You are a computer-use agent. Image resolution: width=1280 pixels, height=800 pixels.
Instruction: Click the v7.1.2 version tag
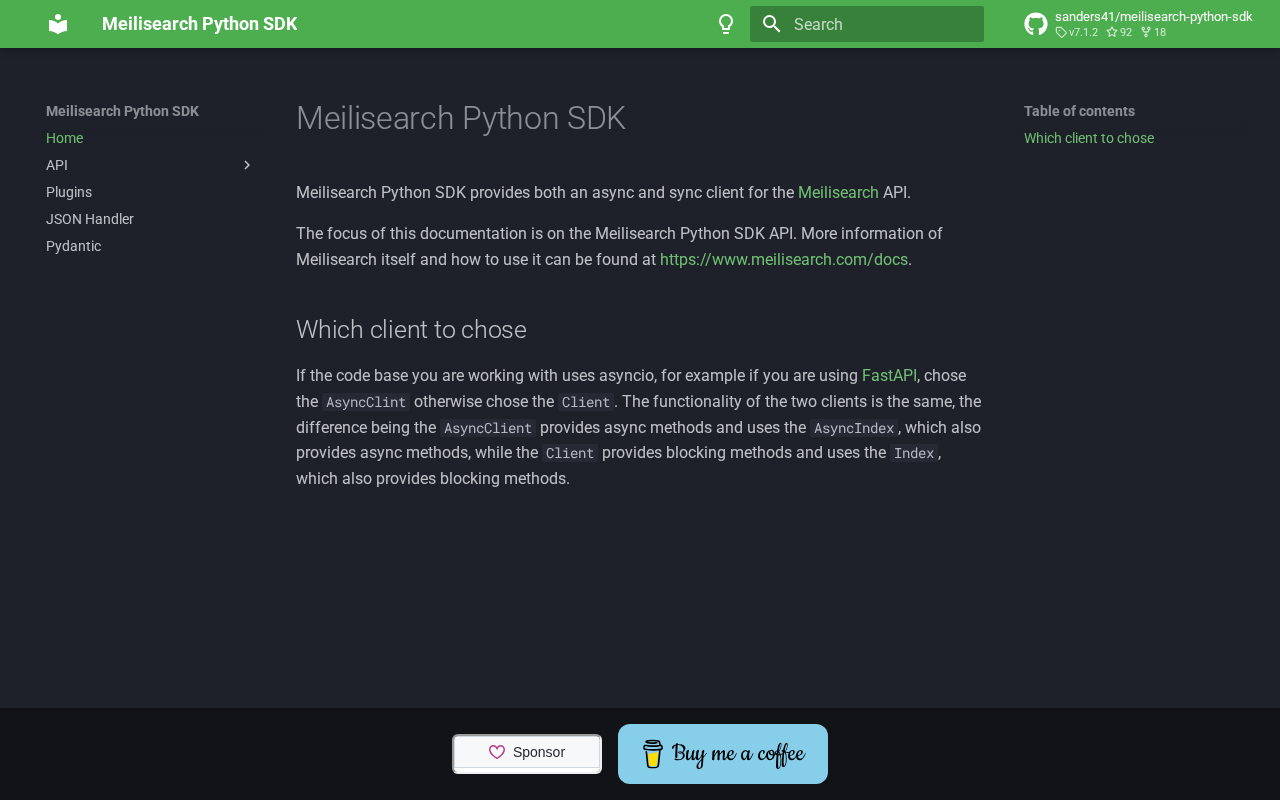1077,32
